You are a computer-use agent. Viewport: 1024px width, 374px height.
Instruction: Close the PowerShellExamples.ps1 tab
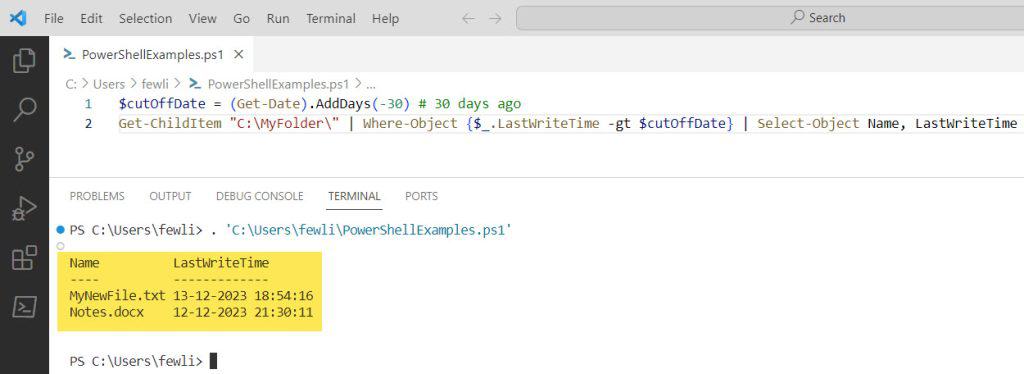[238, 55]
